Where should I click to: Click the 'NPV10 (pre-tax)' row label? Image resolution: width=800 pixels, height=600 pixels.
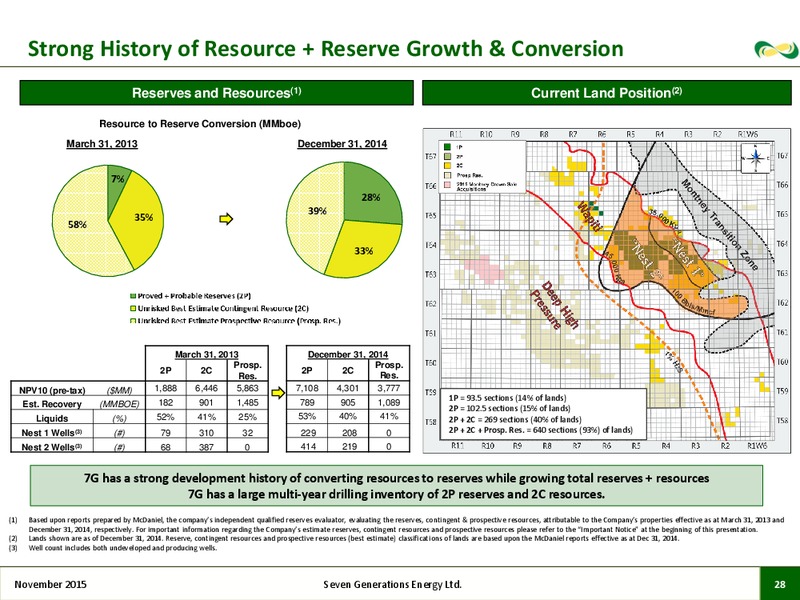click(52, 390)
